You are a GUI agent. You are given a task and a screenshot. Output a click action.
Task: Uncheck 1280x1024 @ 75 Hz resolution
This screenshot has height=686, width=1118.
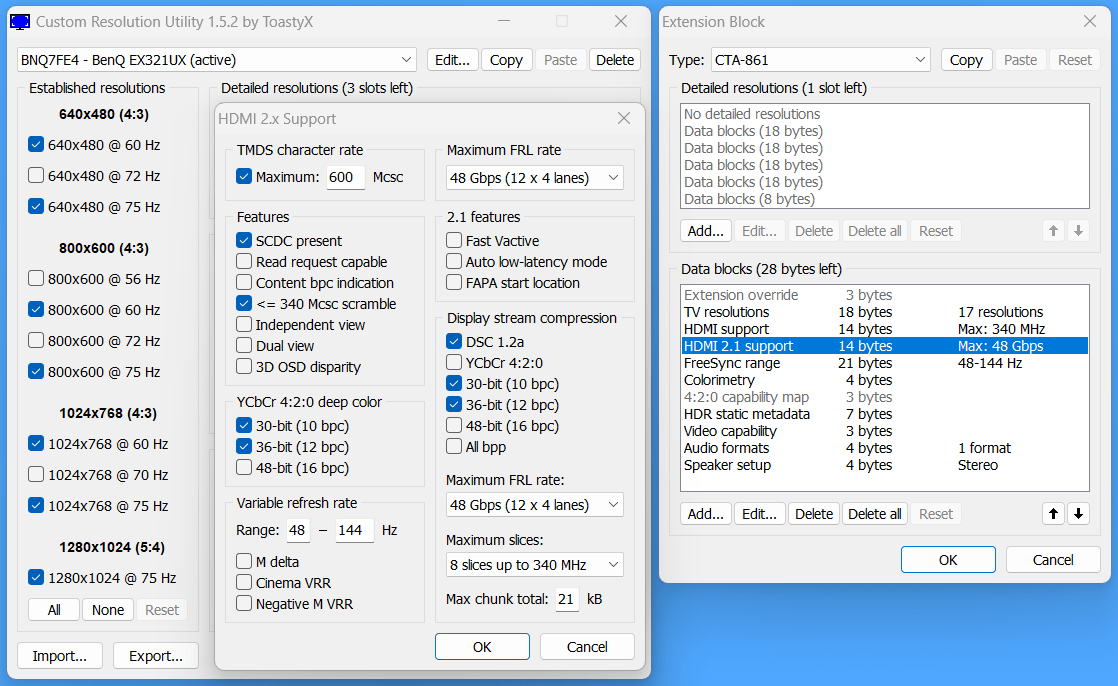click(36, 578)
